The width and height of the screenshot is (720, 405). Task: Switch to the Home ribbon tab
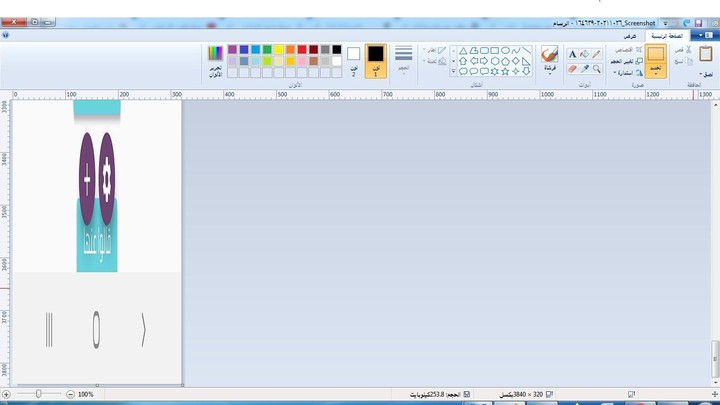click(667, 36)
